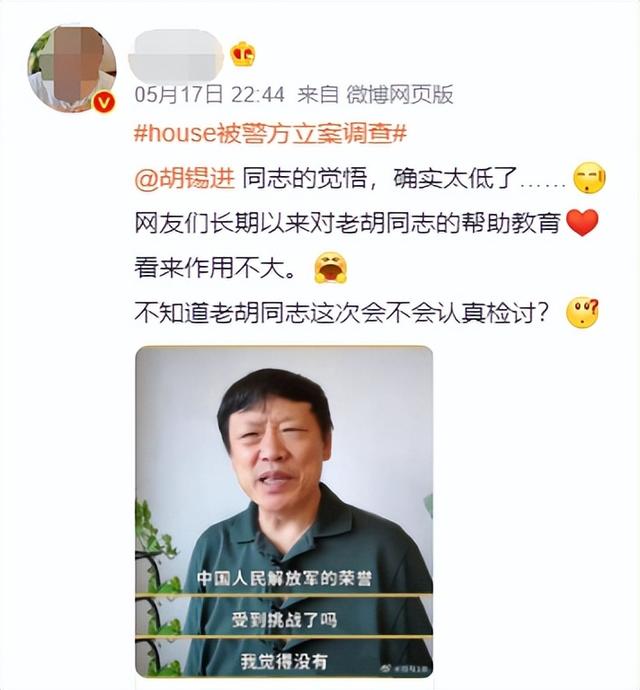Click the post text 不知道老胡同志这次会不会认真检讨
This screenshot has height=690, width=640.
(x=342, y=312)
